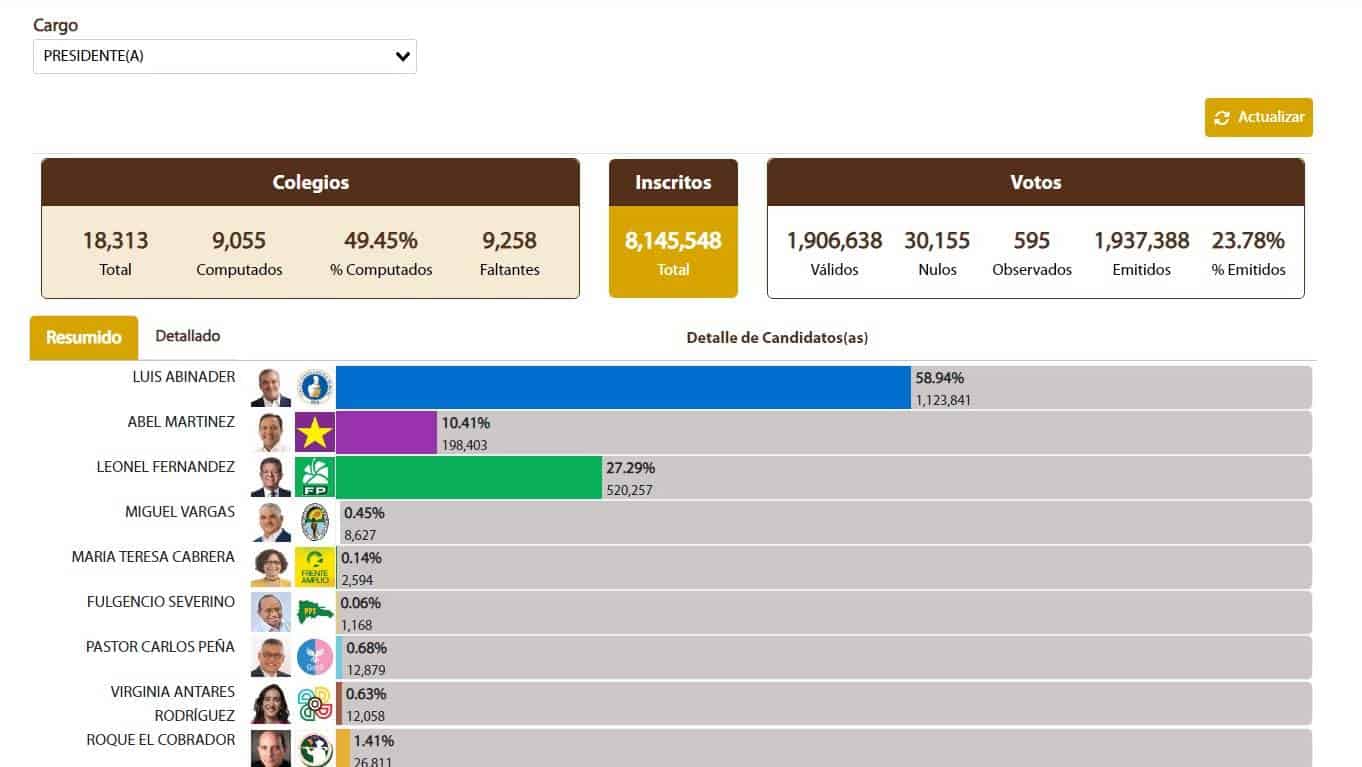Open the colorful party icon beside Virginia Antares
Image resolution: width=1362 pixels, height=767 pixels.
[x=316, y=701]
